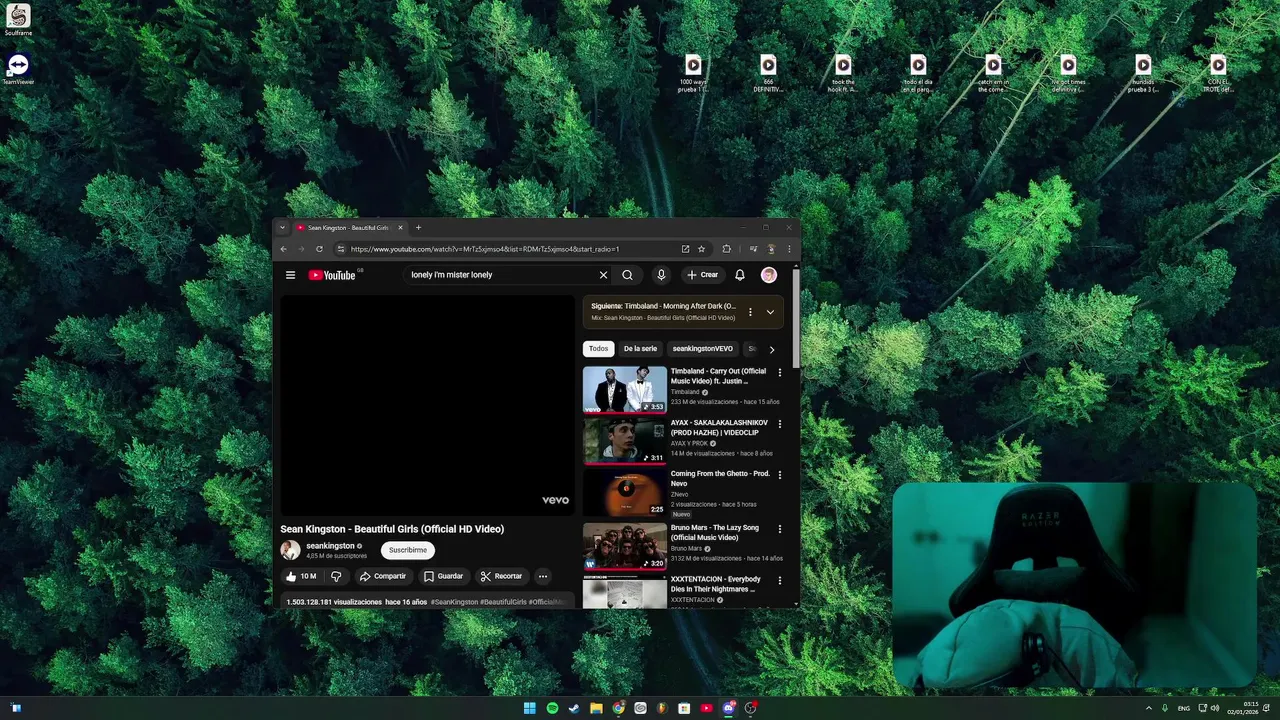1280x720 pixels.
Task: Open the seankingston channel name
Action: tap(330, 546)
